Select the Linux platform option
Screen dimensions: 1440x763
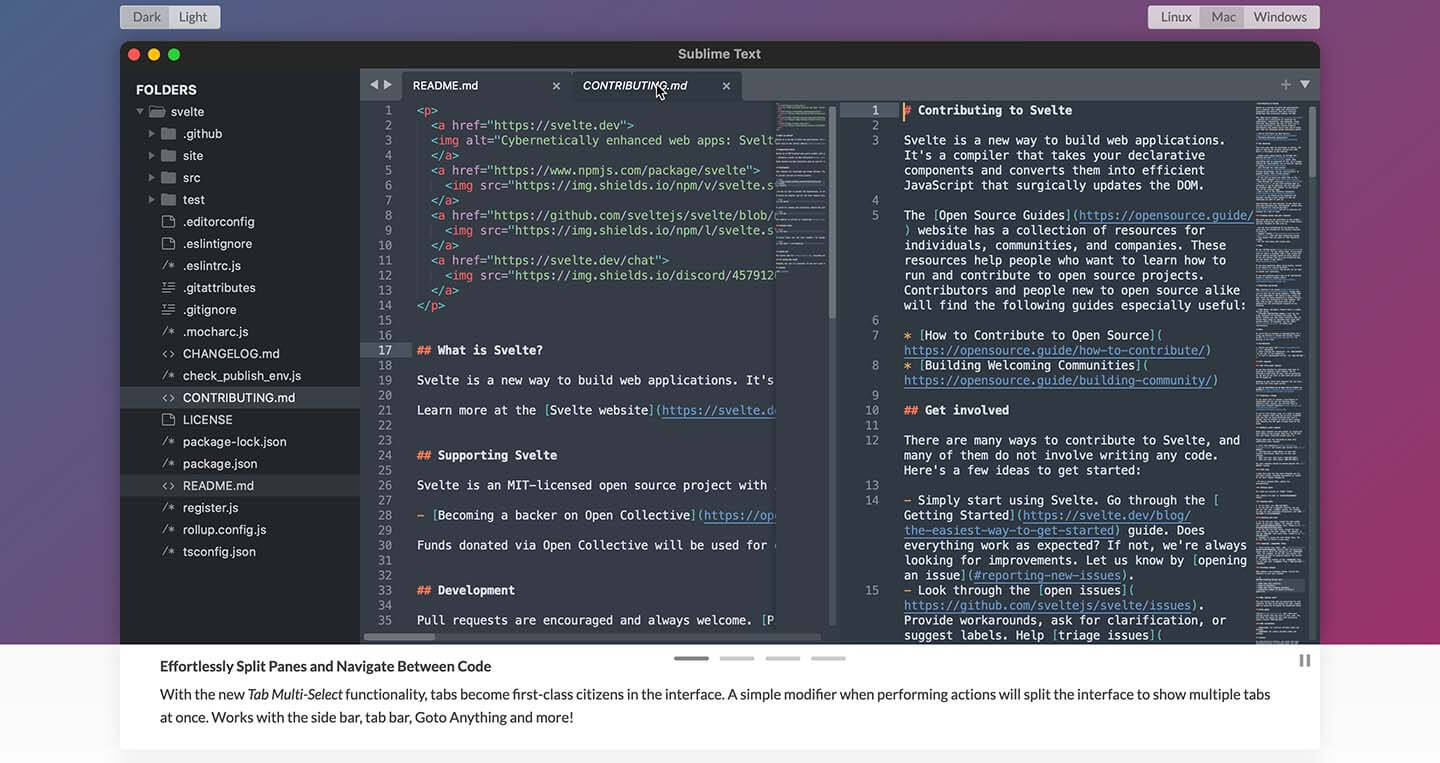click(1175, 17)
